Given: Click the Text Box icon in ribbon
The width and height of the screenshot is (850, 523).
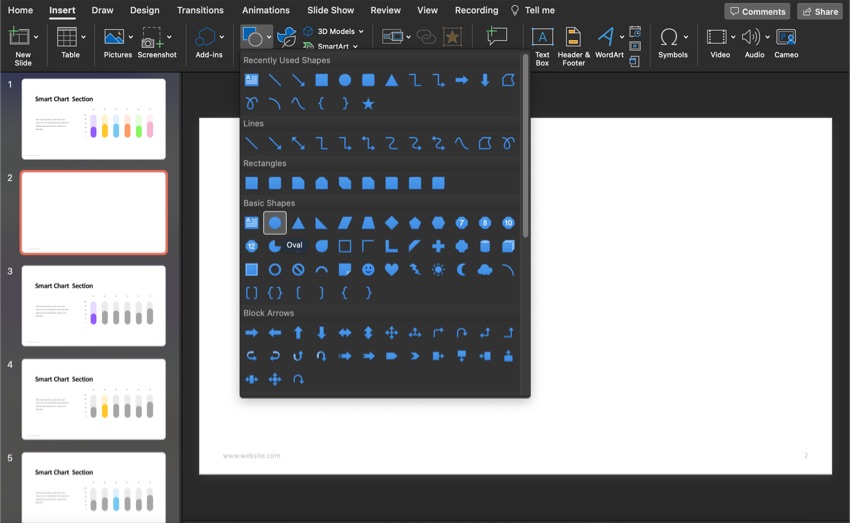Looking at the screenshot, I should click(542, 38).
